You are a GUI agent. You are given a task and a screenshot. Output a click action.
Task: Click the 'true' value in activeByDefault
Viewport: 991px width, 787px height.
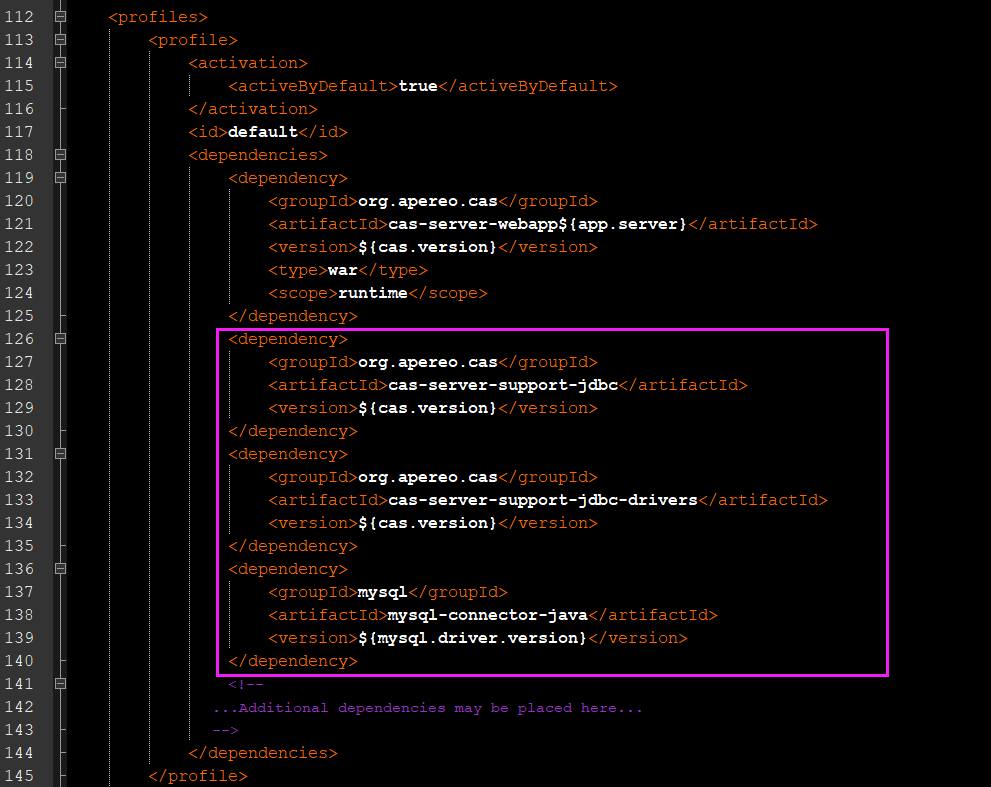(x=418, y=86)
